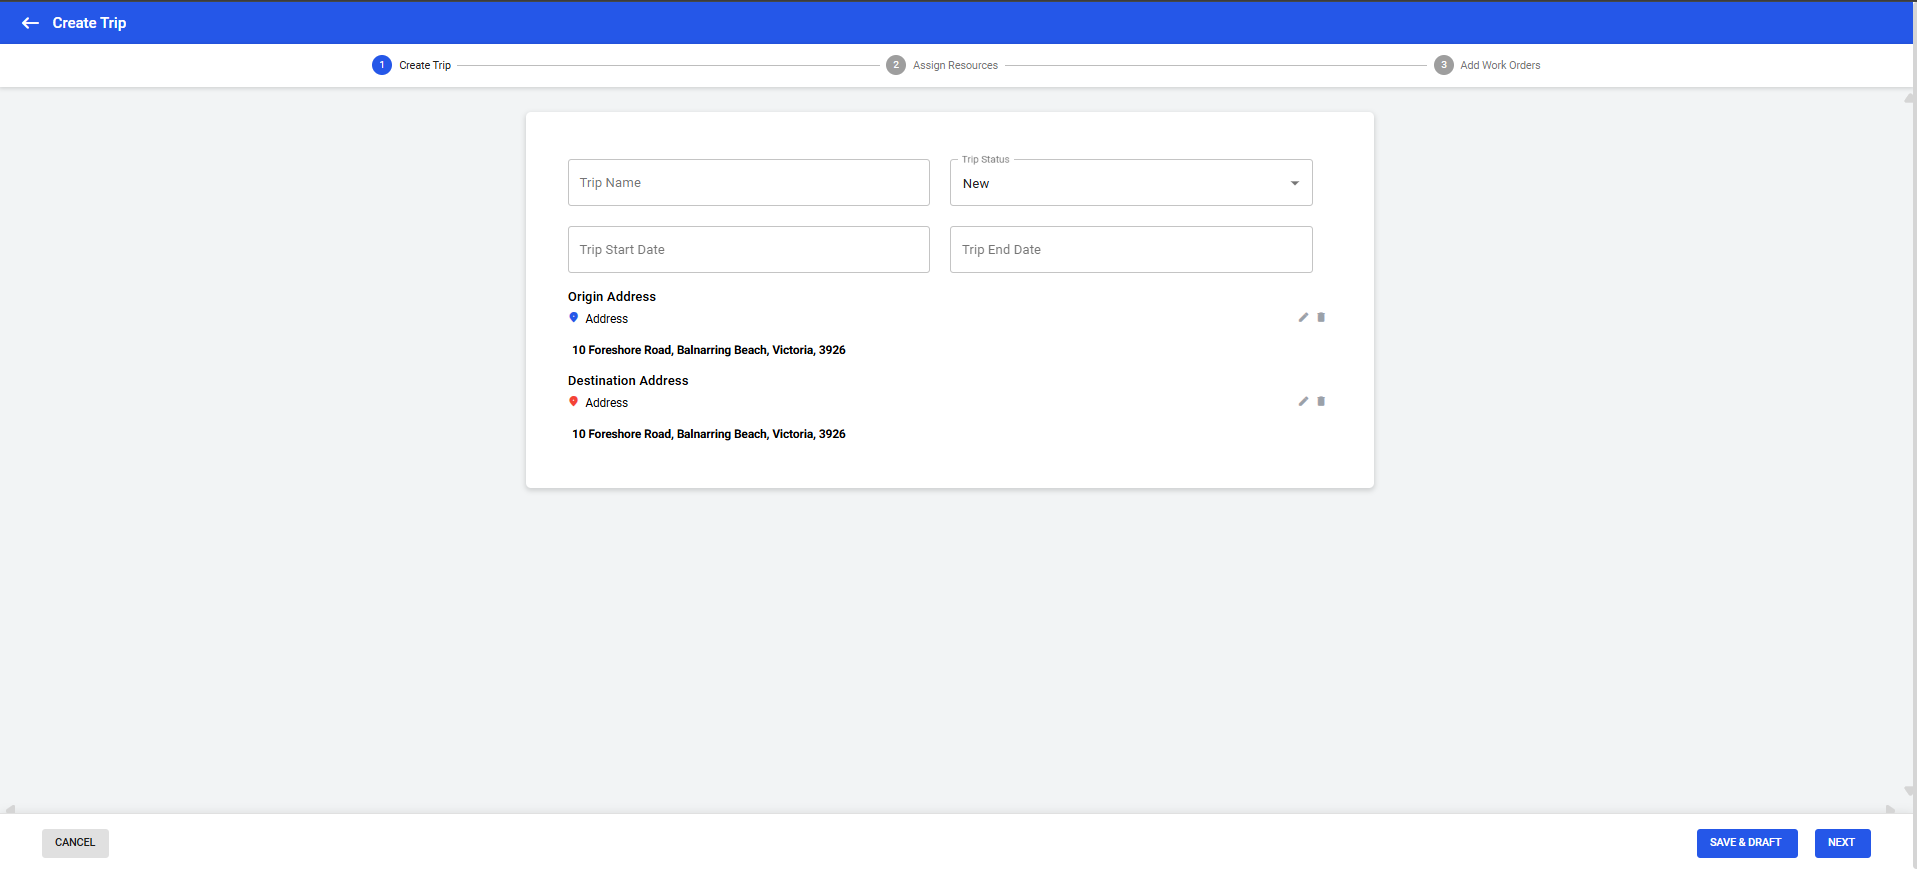Edit the Destination Address with pencil icon
Image resolution: width=1917 pixels, height=871 pixels.
1303,401
